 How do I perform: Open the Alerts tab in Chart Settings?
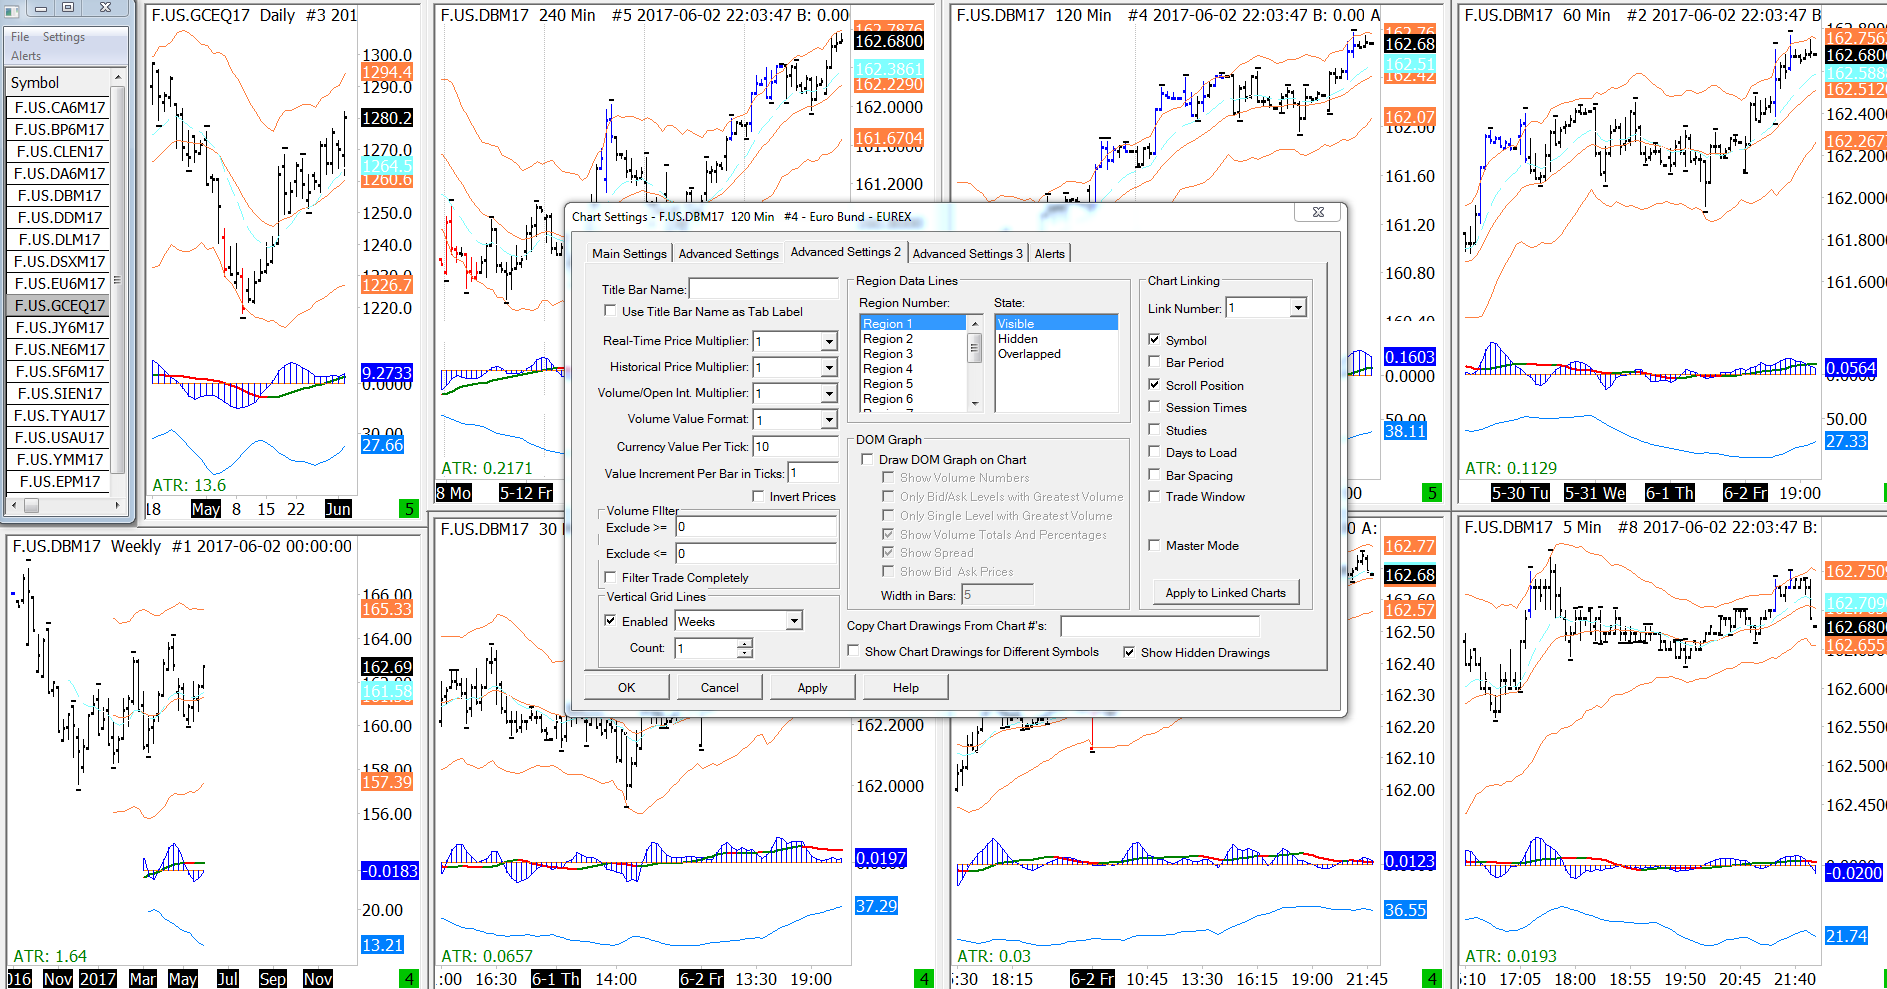pos(1049,254)
